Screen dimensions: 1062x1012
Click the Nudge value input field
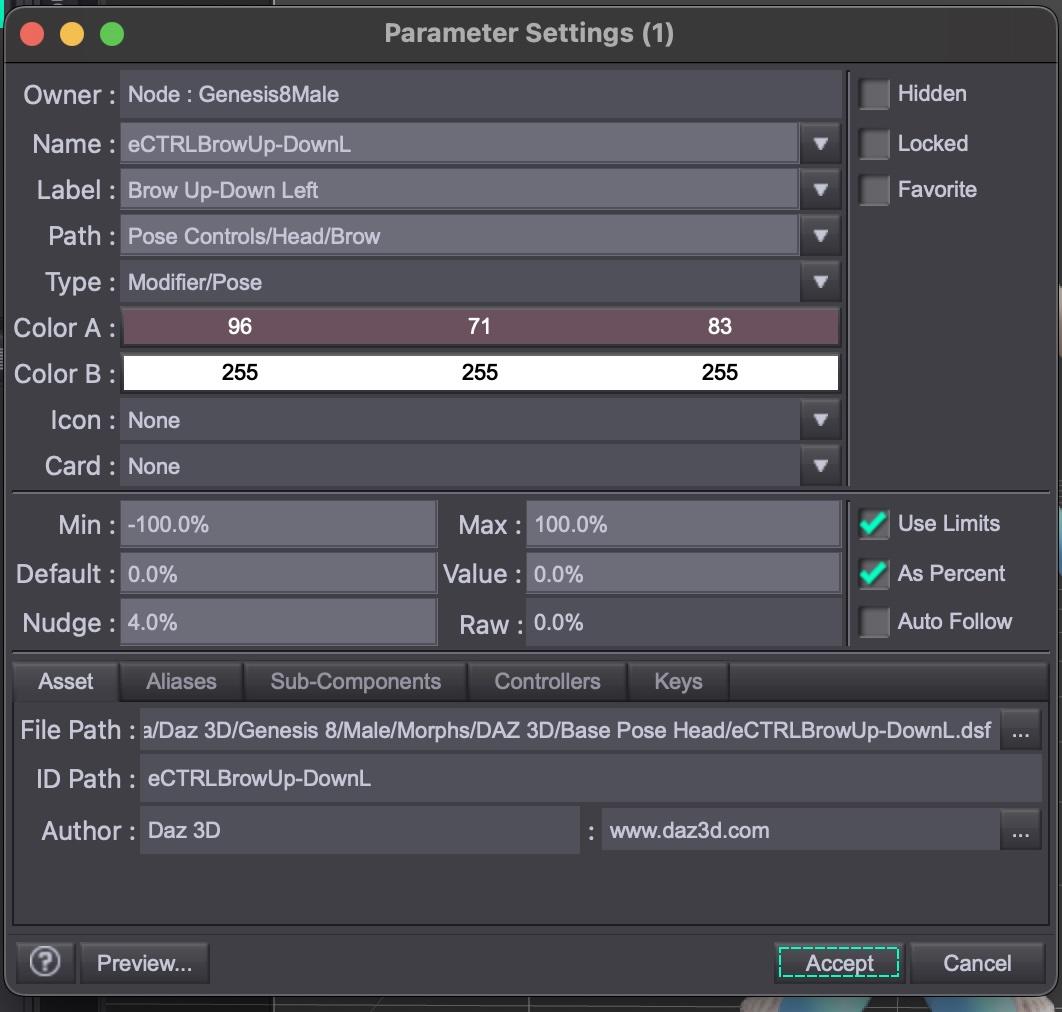click(x=278, y=623)
